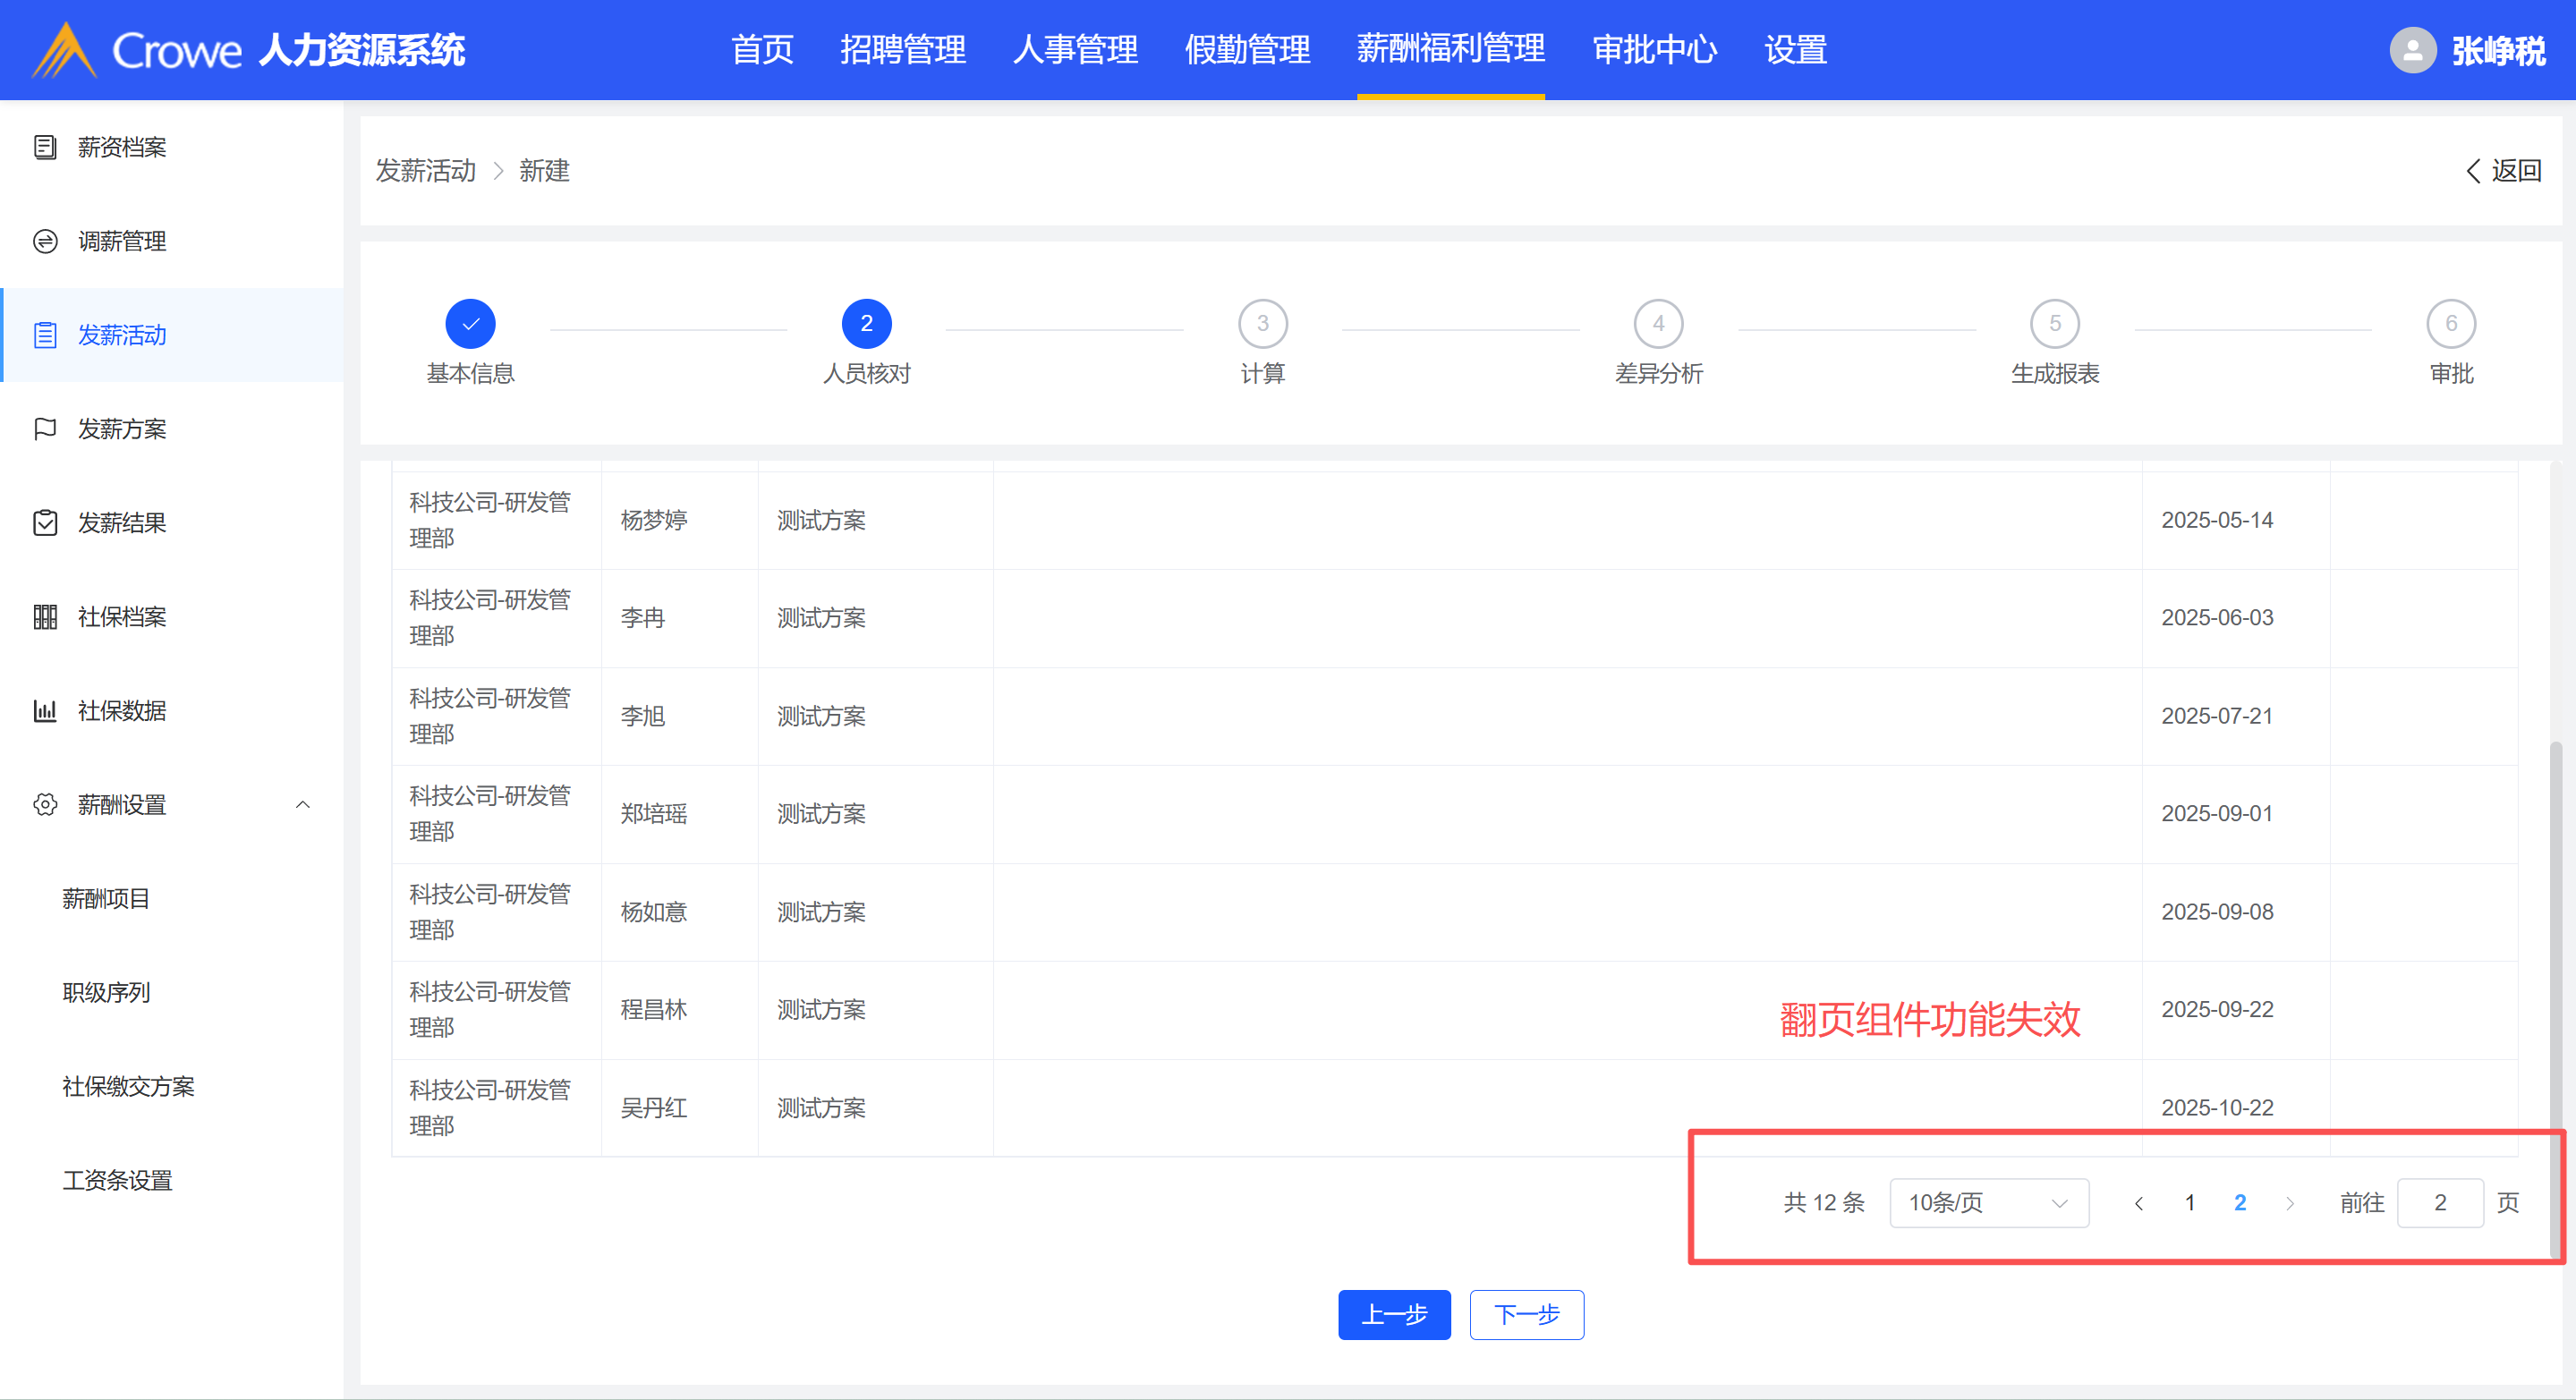Click the 调薪管理 exchange icon
The image size is (2576, 1400).
45,242
